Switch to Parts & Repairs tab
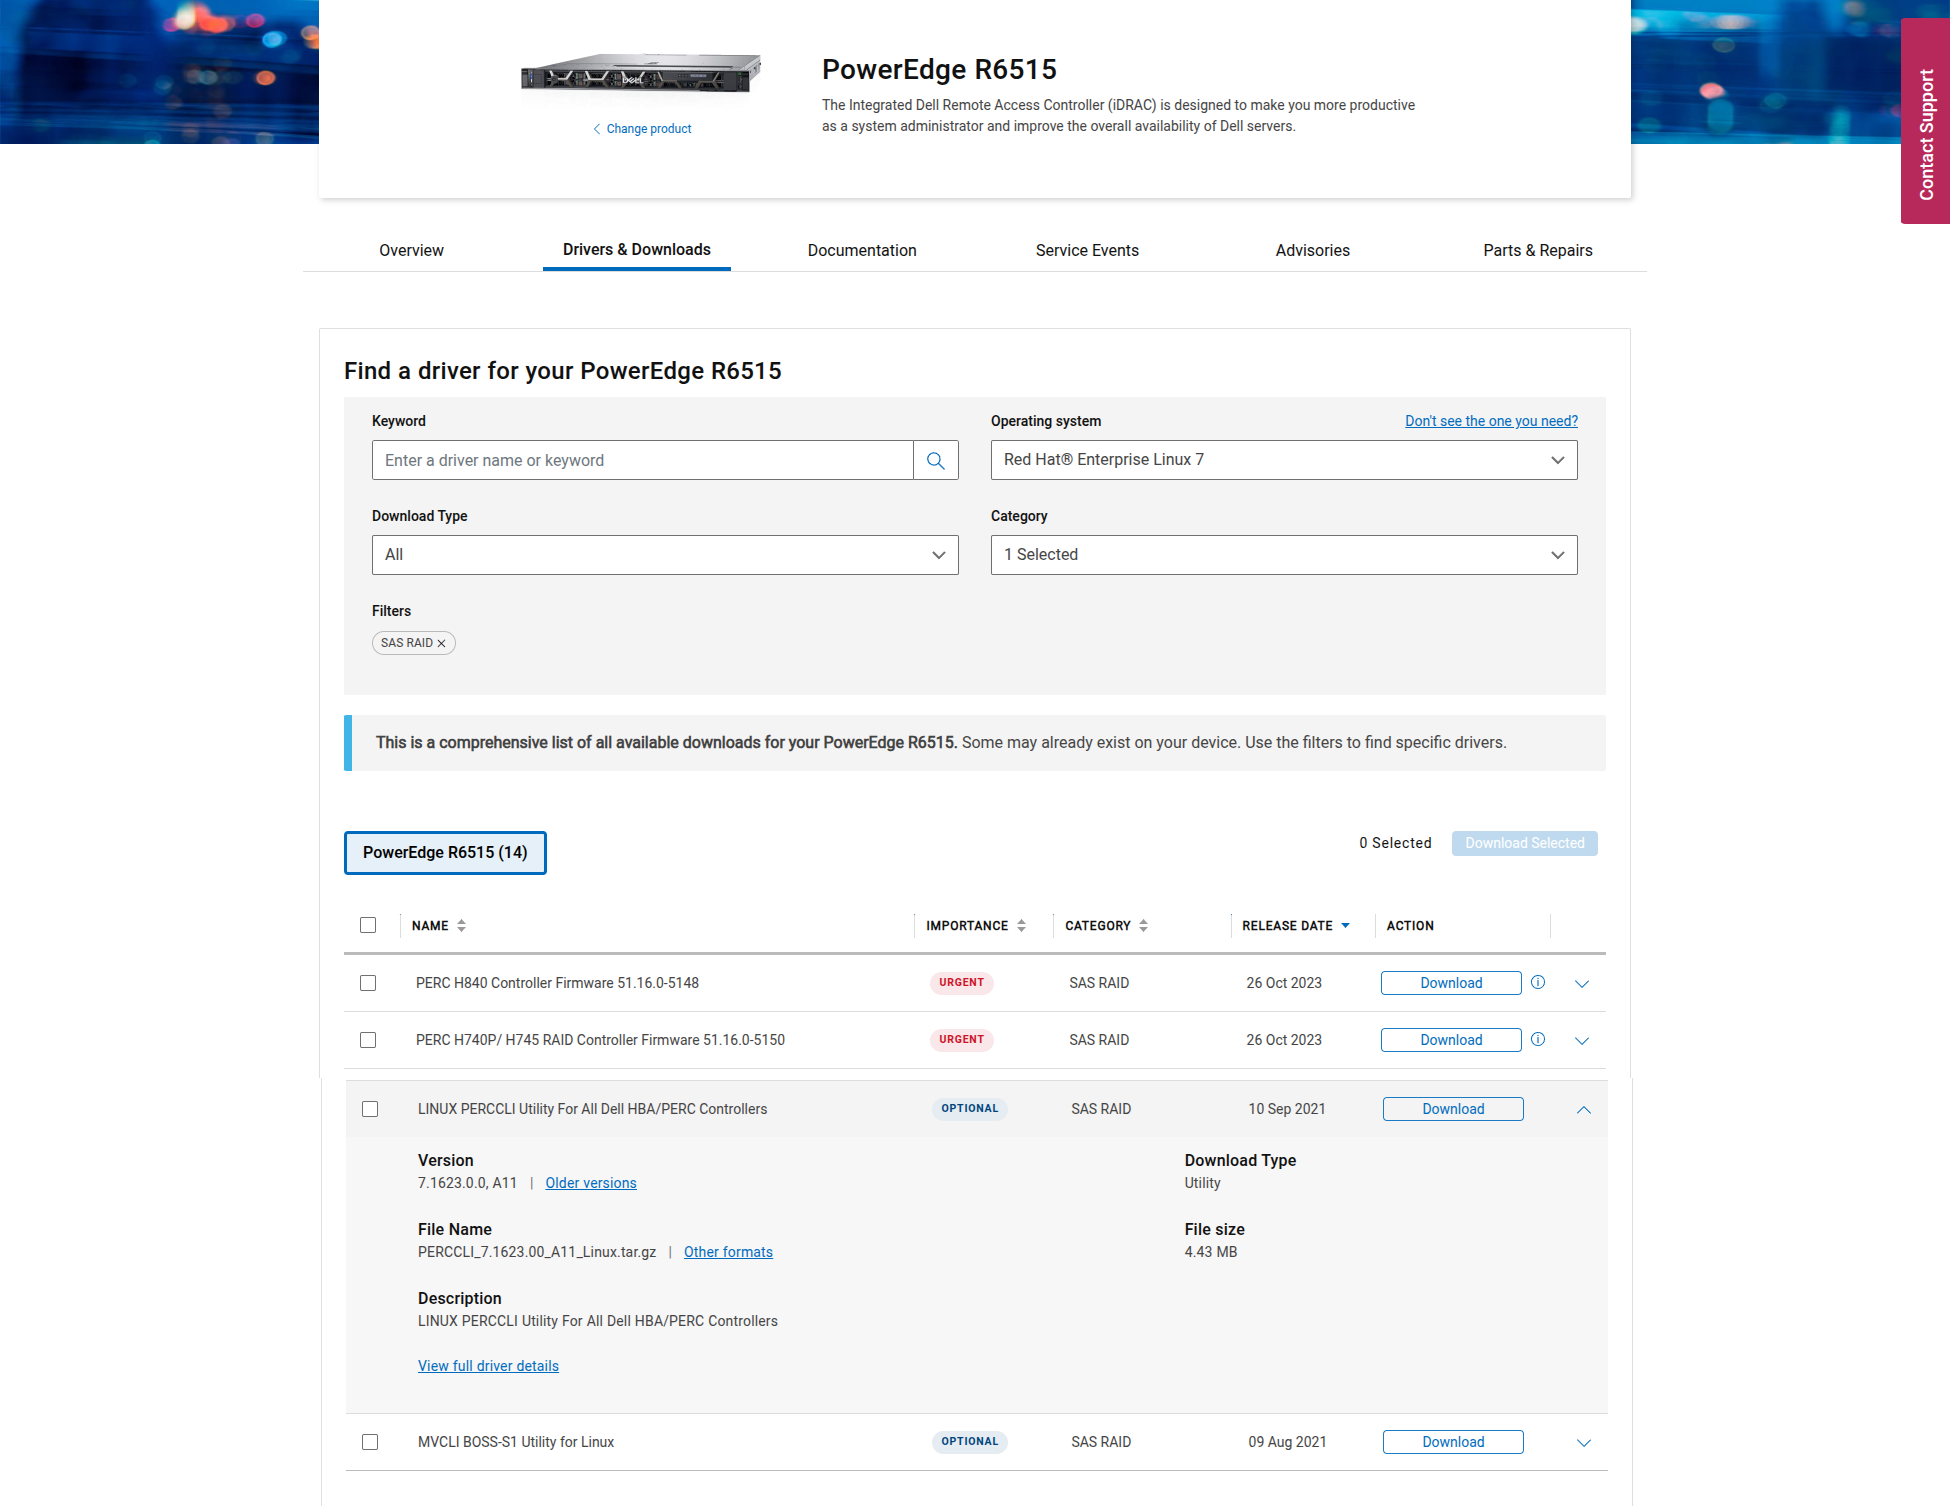Image resolution: width=1950 pixels, height=1506 pixels. click(1538, 250)
